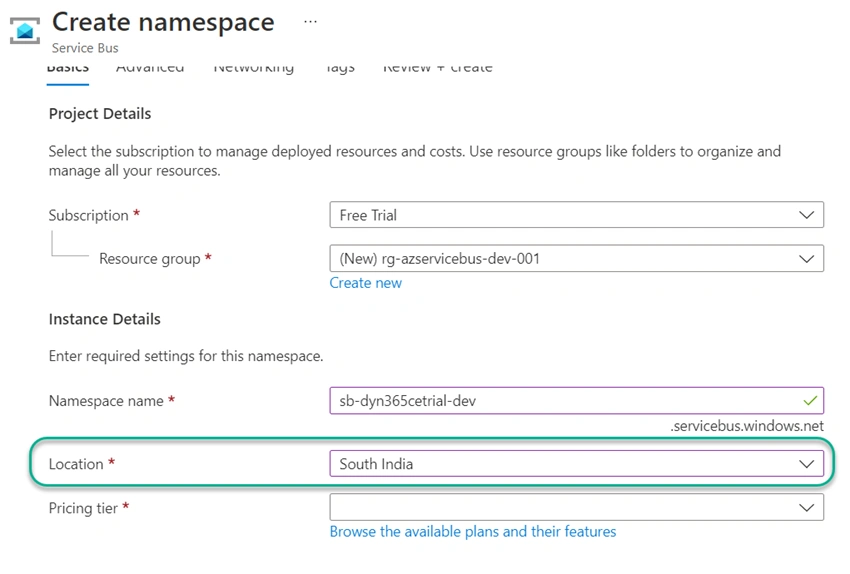Switch to the Networking tab

pos(254,68)
